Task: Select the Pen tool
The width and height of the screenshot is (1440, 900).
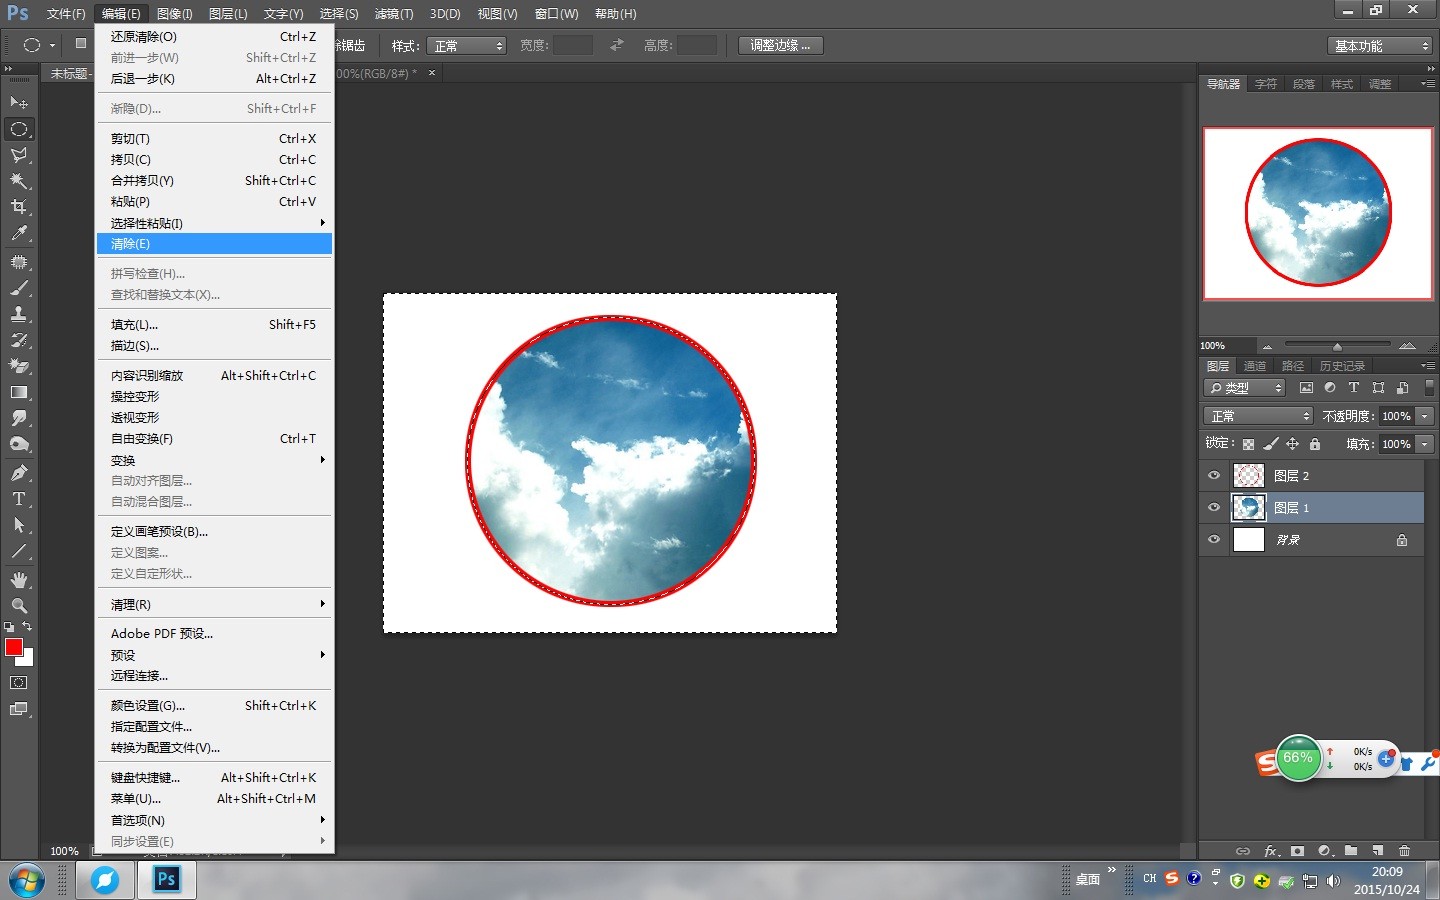Action: click(x=19, y=473)
